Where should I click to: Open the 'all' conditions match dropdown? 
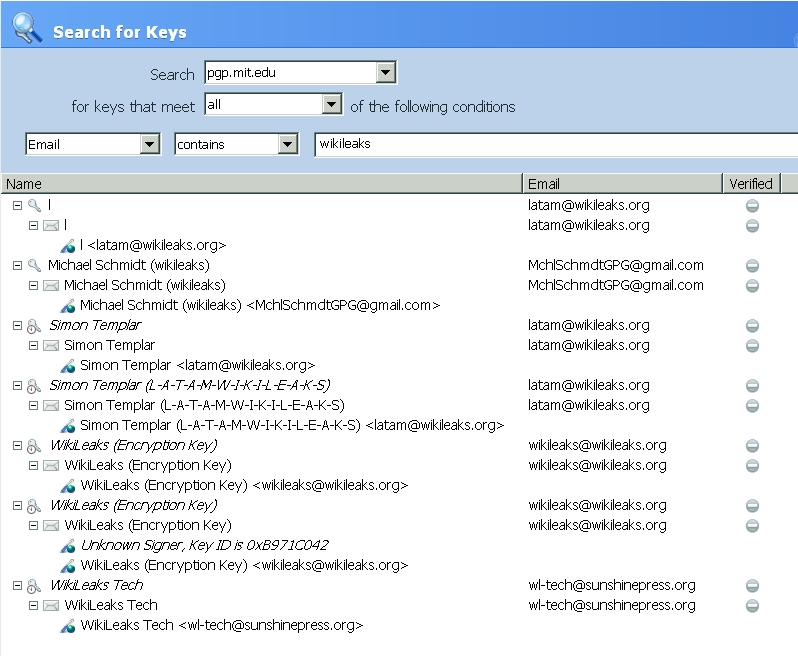tap(331, 104)
